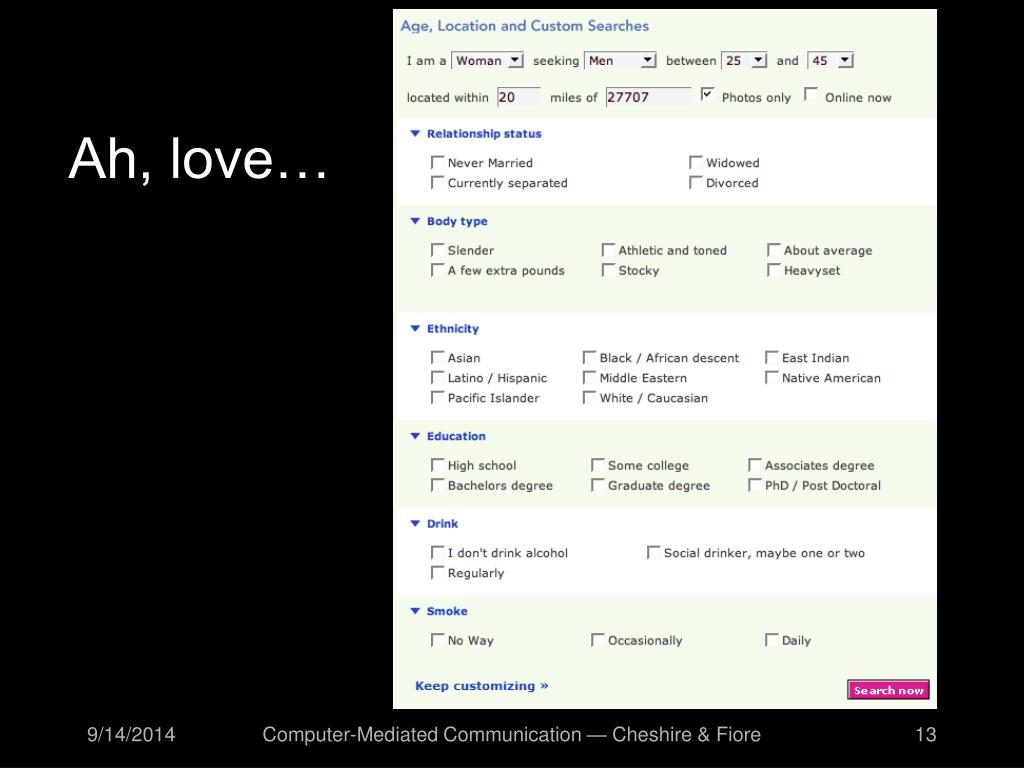Image resolution: width=1024 pixels, height=768 pixels.
Task: Collapse the Body type section triangle
Action: 415,221
